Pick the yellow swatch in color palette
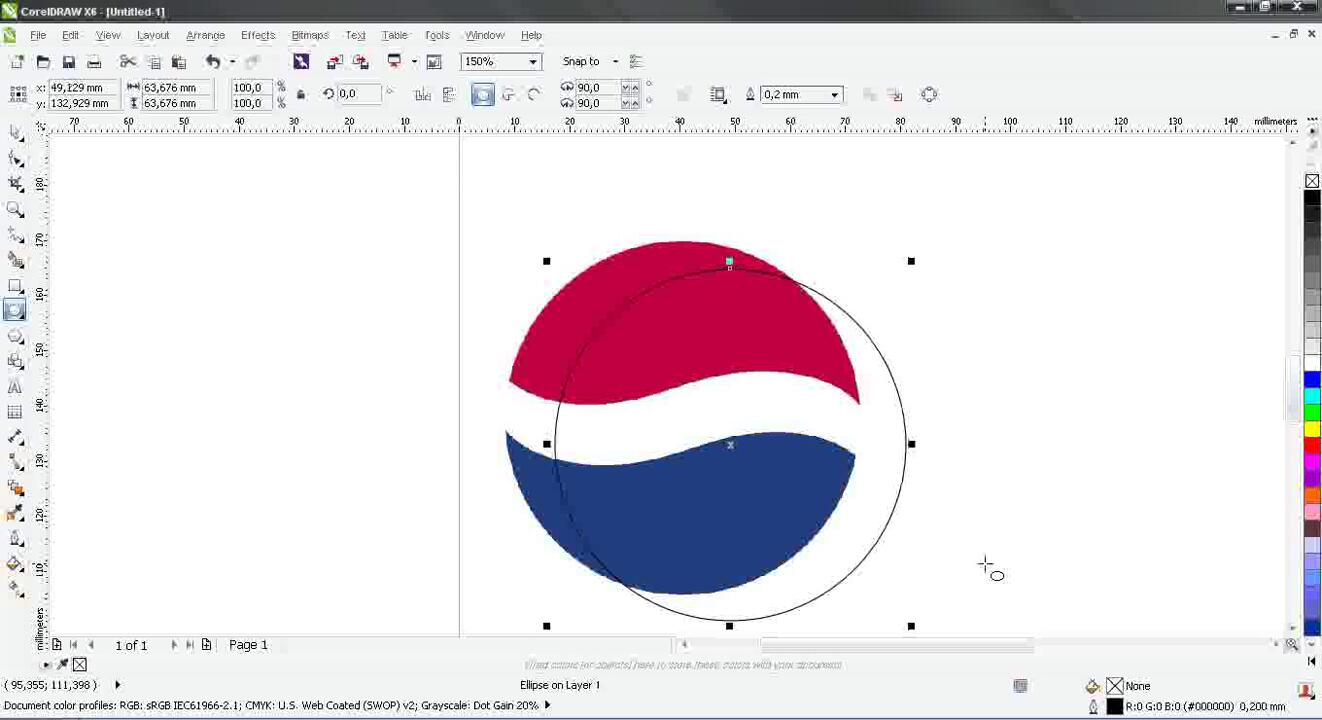The image size is (1322, 720). 1312,429
